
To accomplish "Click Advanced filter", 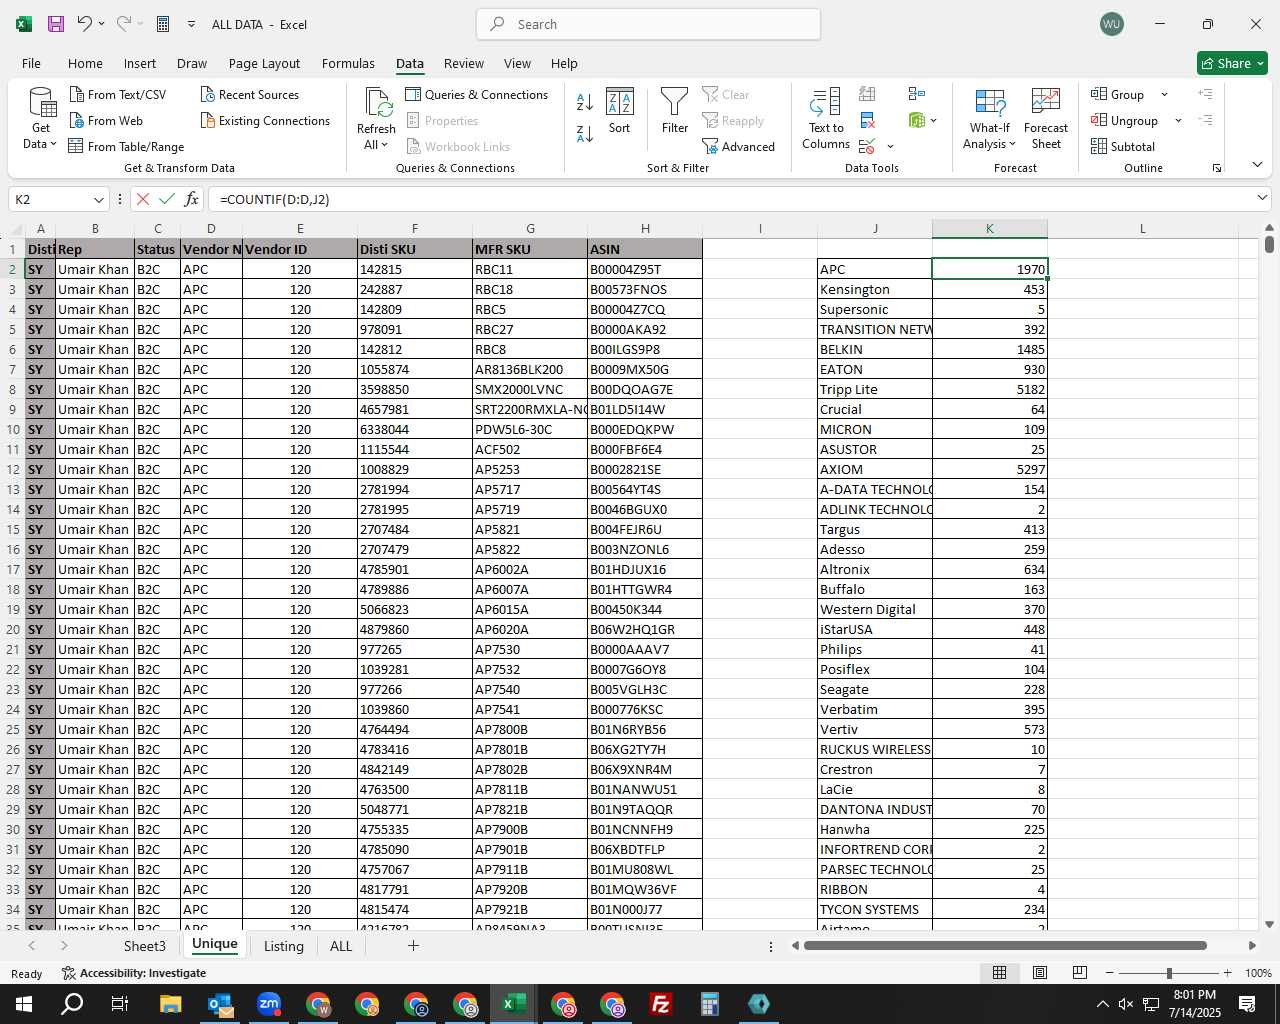I will [x=739, y=146].
